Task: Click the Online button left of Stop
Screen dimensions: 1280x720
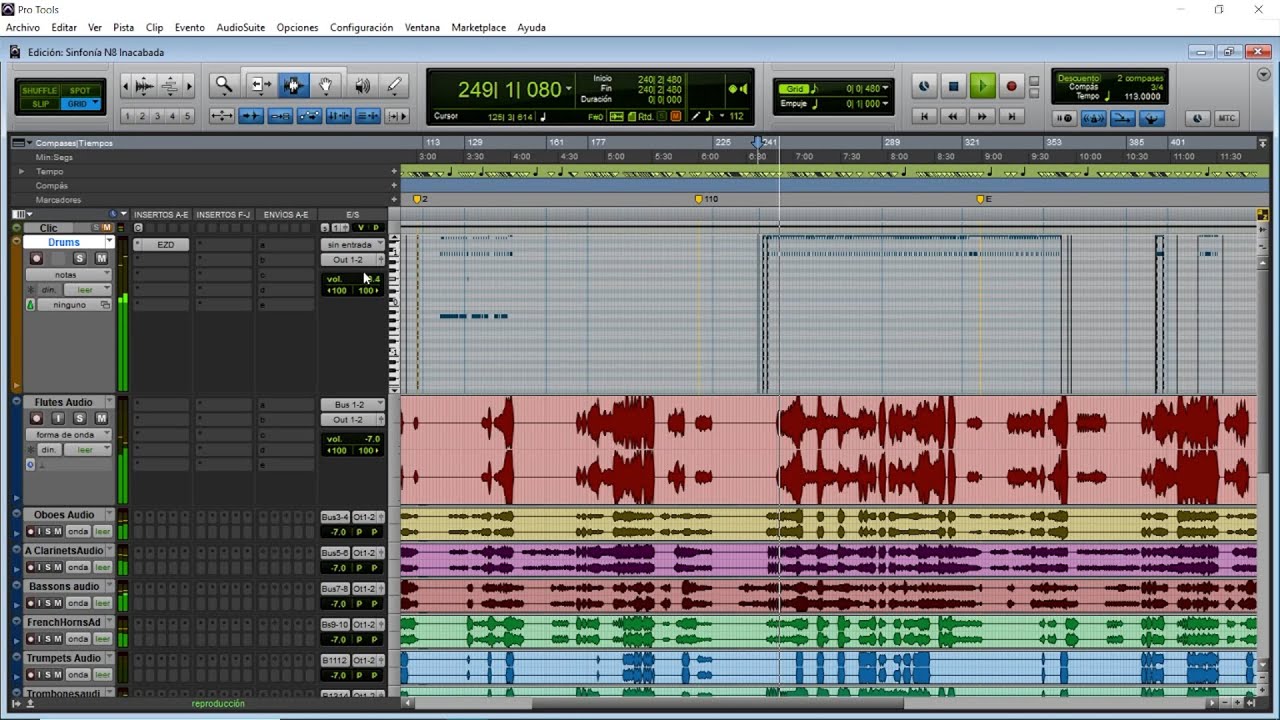Action: click(924, 87)
